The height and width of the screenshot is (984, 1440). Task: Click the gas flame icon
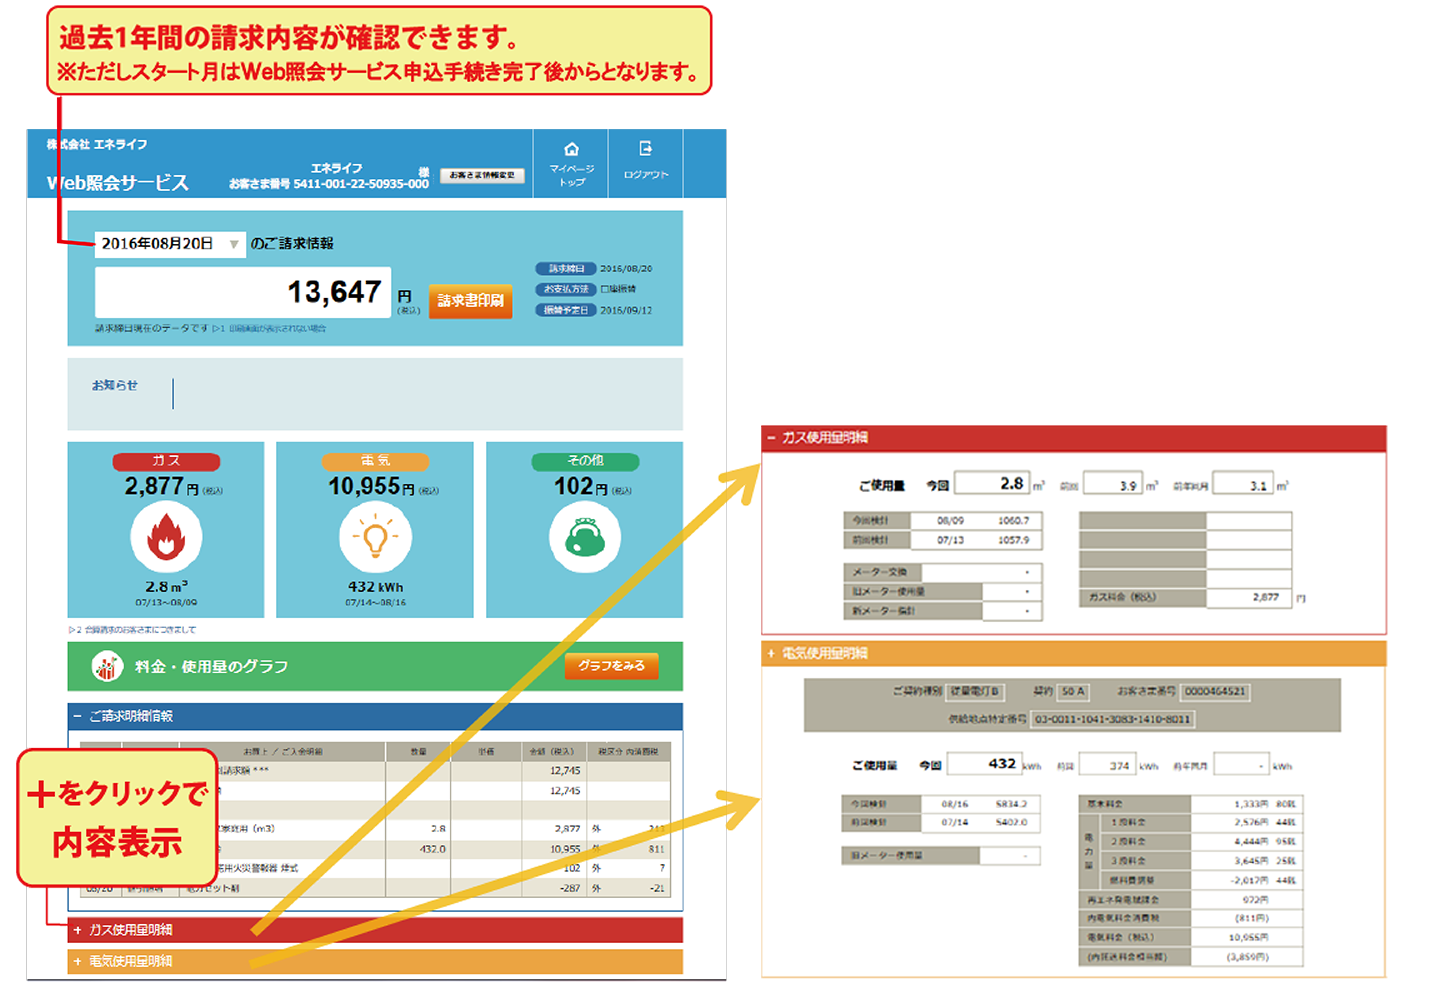[166, 538]
